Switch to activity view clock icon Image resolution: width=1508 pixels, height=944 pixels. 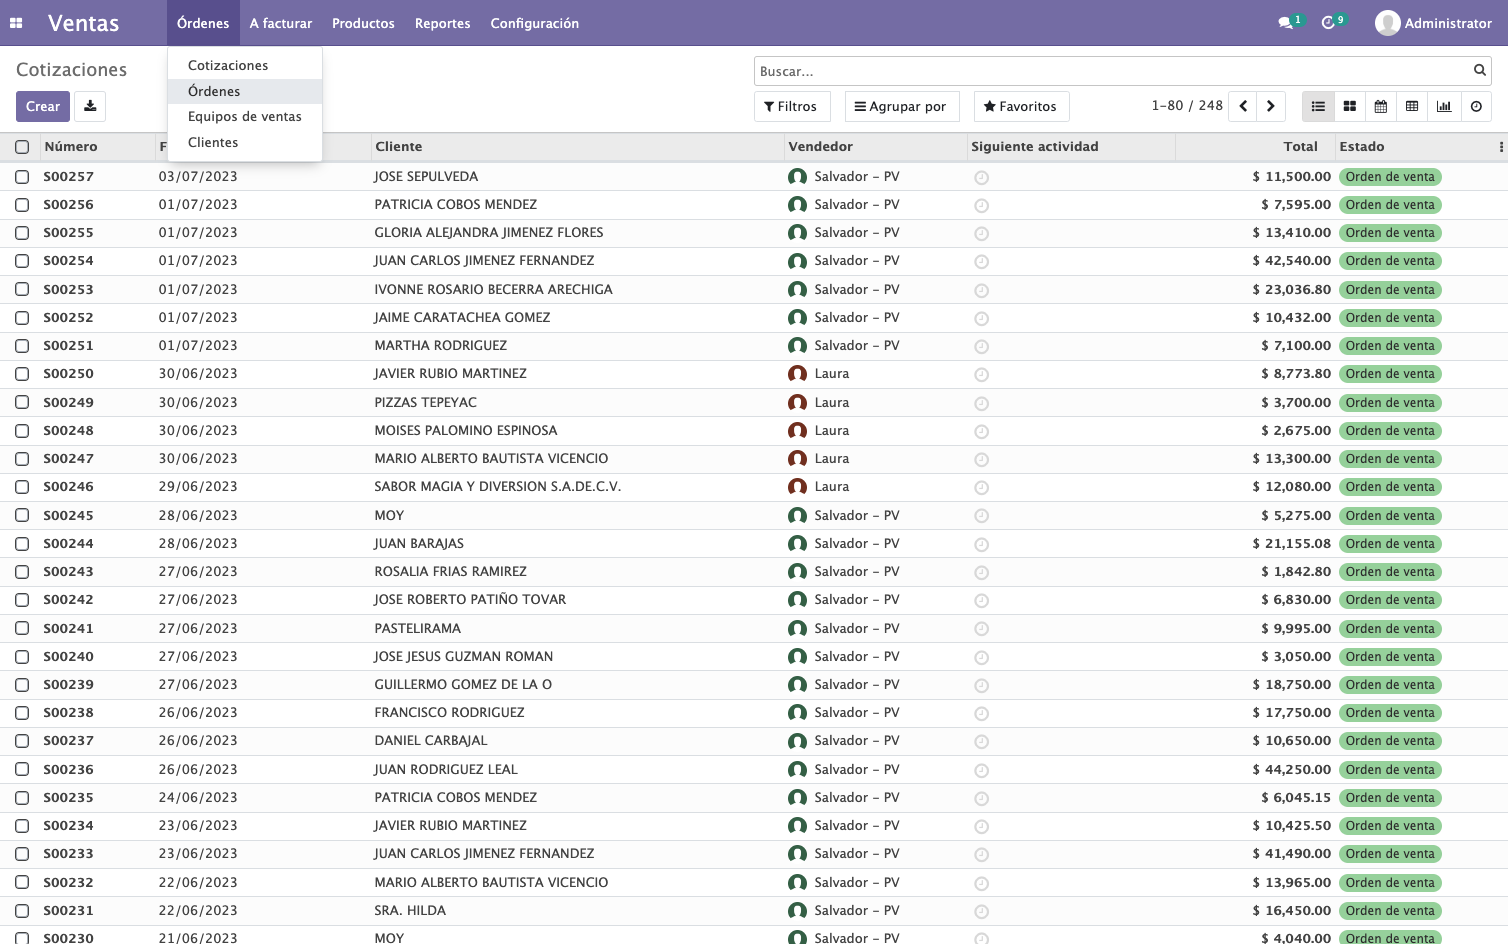coord(1476,106)
